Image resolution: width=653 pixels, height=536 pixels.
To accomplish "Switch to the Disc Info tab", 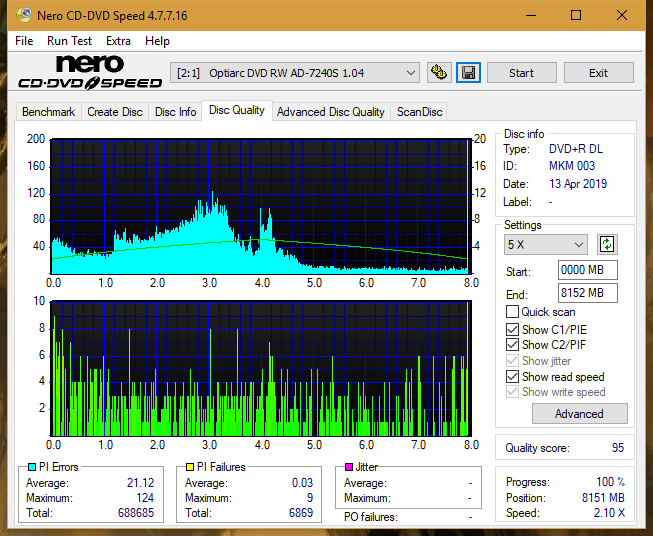I will pos(175,112).
